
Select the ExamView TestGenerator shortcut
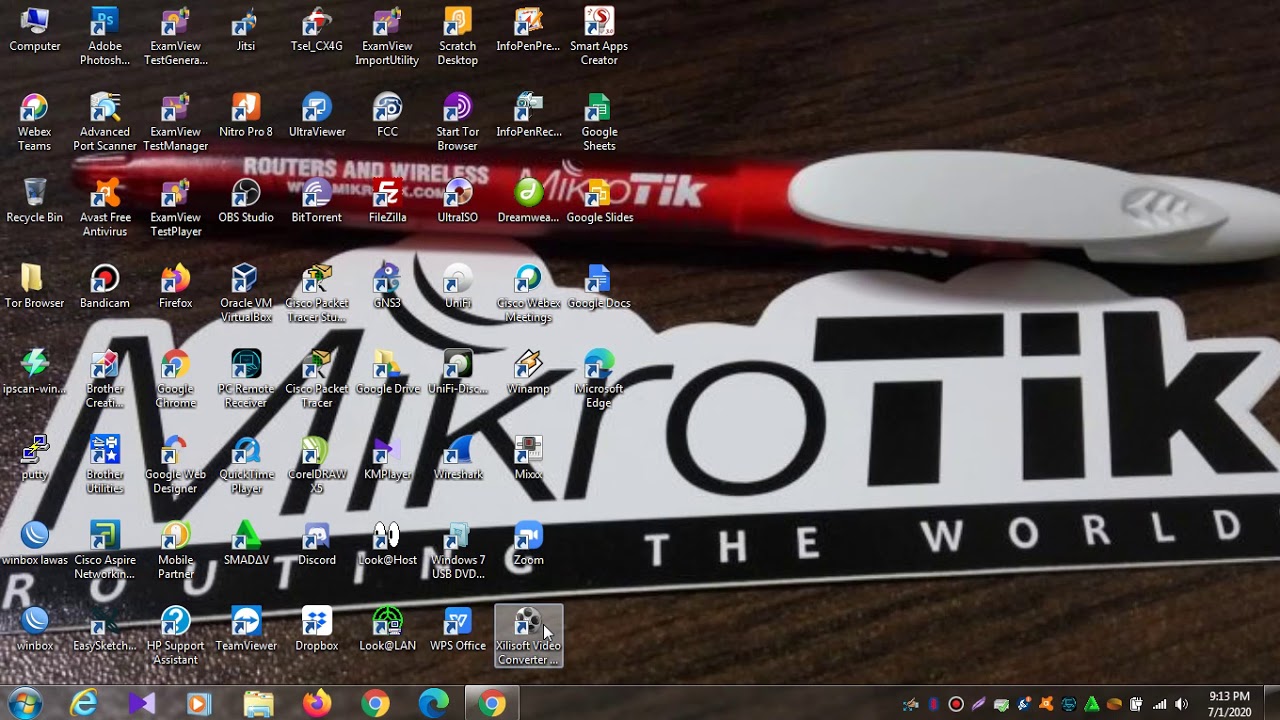pos(175,36)
